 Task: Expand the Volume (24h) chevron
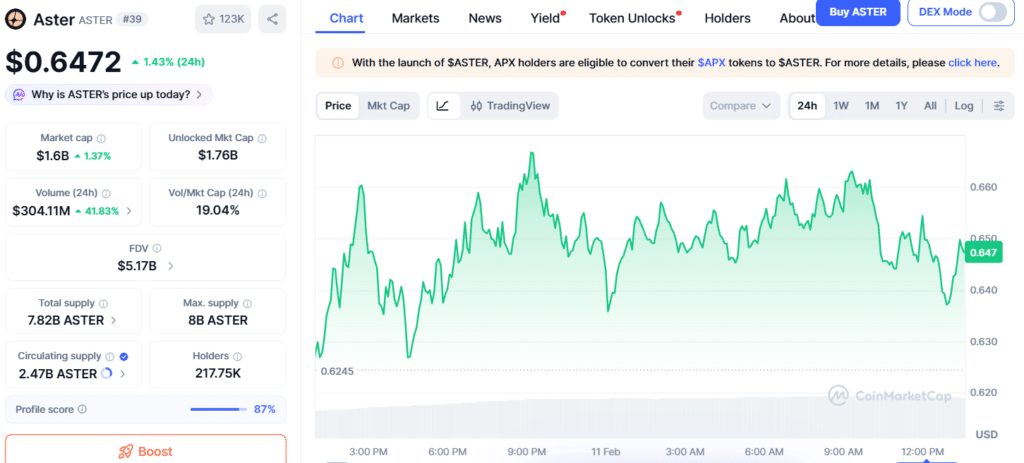tap(129, 211)
